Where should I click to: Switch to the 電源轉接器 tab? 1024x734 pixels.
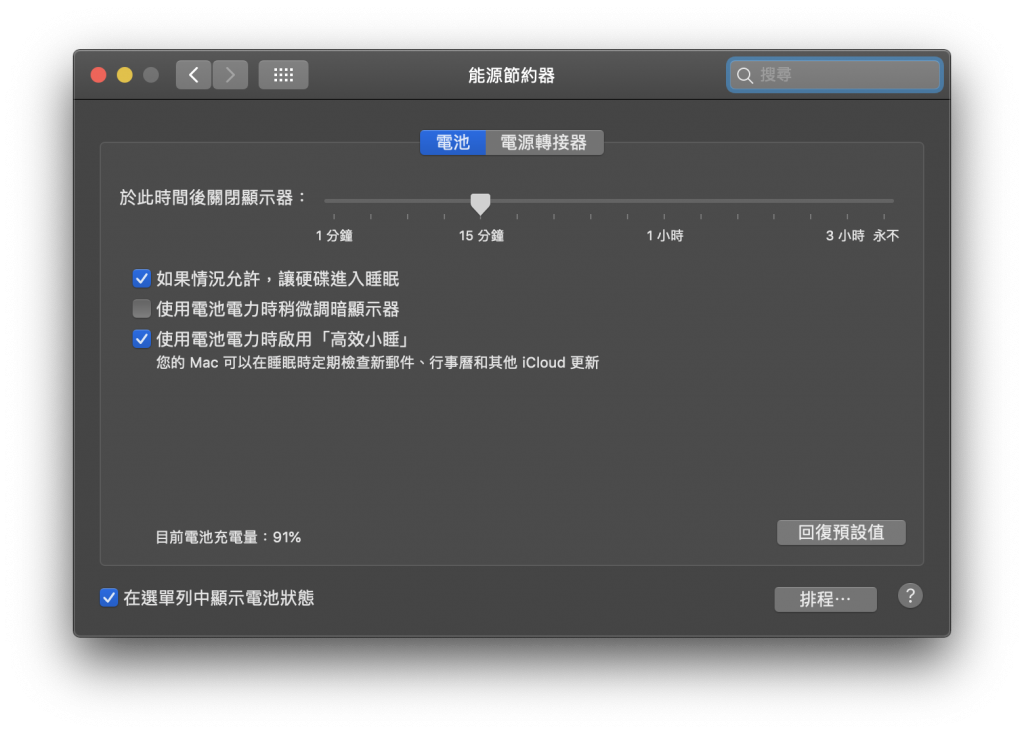point(544,142)
